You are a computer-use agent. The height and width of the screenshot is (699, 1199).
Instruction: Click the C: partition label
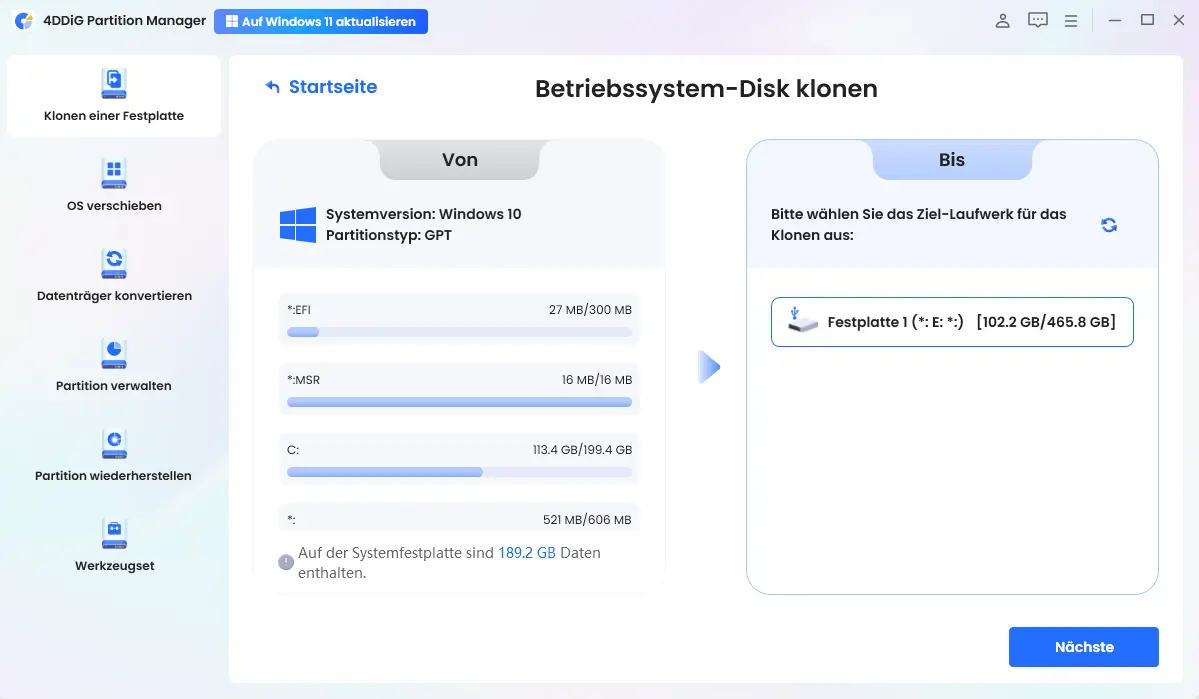coord(293,450)
